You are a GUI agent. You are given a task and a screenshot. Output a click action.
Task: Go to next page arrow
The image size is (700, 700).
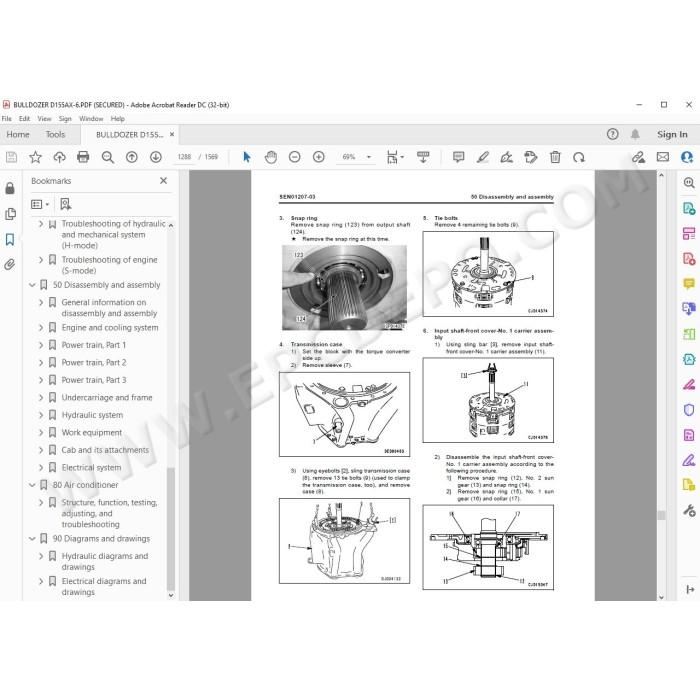pyautogui.click(x=156, y=157)
